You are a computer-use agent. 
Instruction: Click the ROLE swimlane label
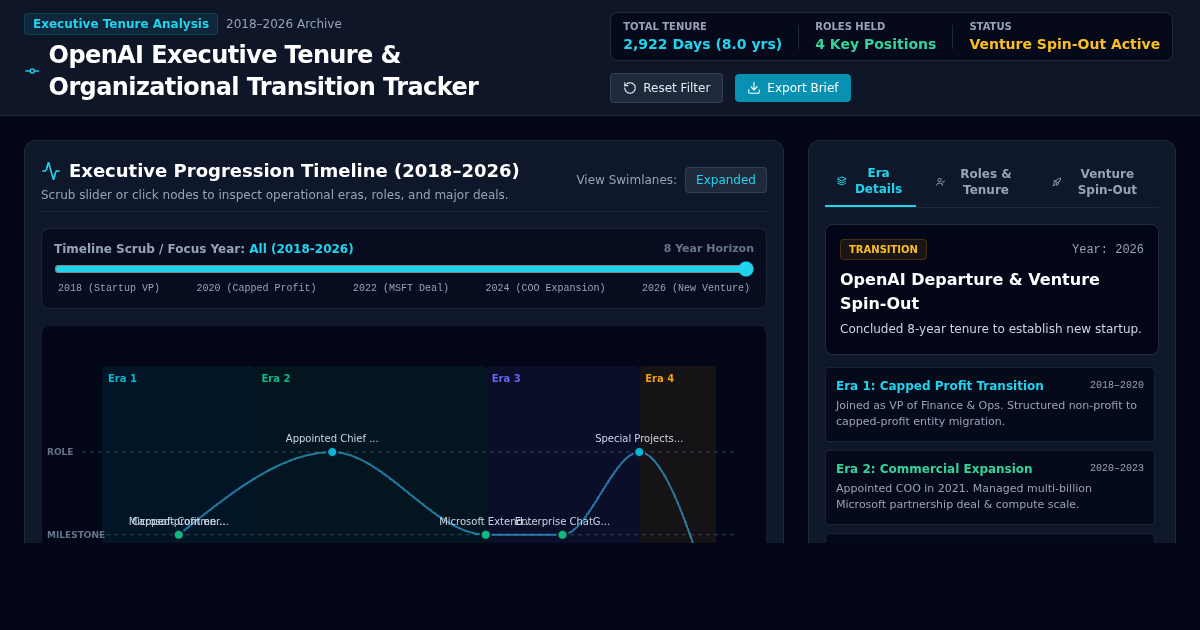coord(60,452)
